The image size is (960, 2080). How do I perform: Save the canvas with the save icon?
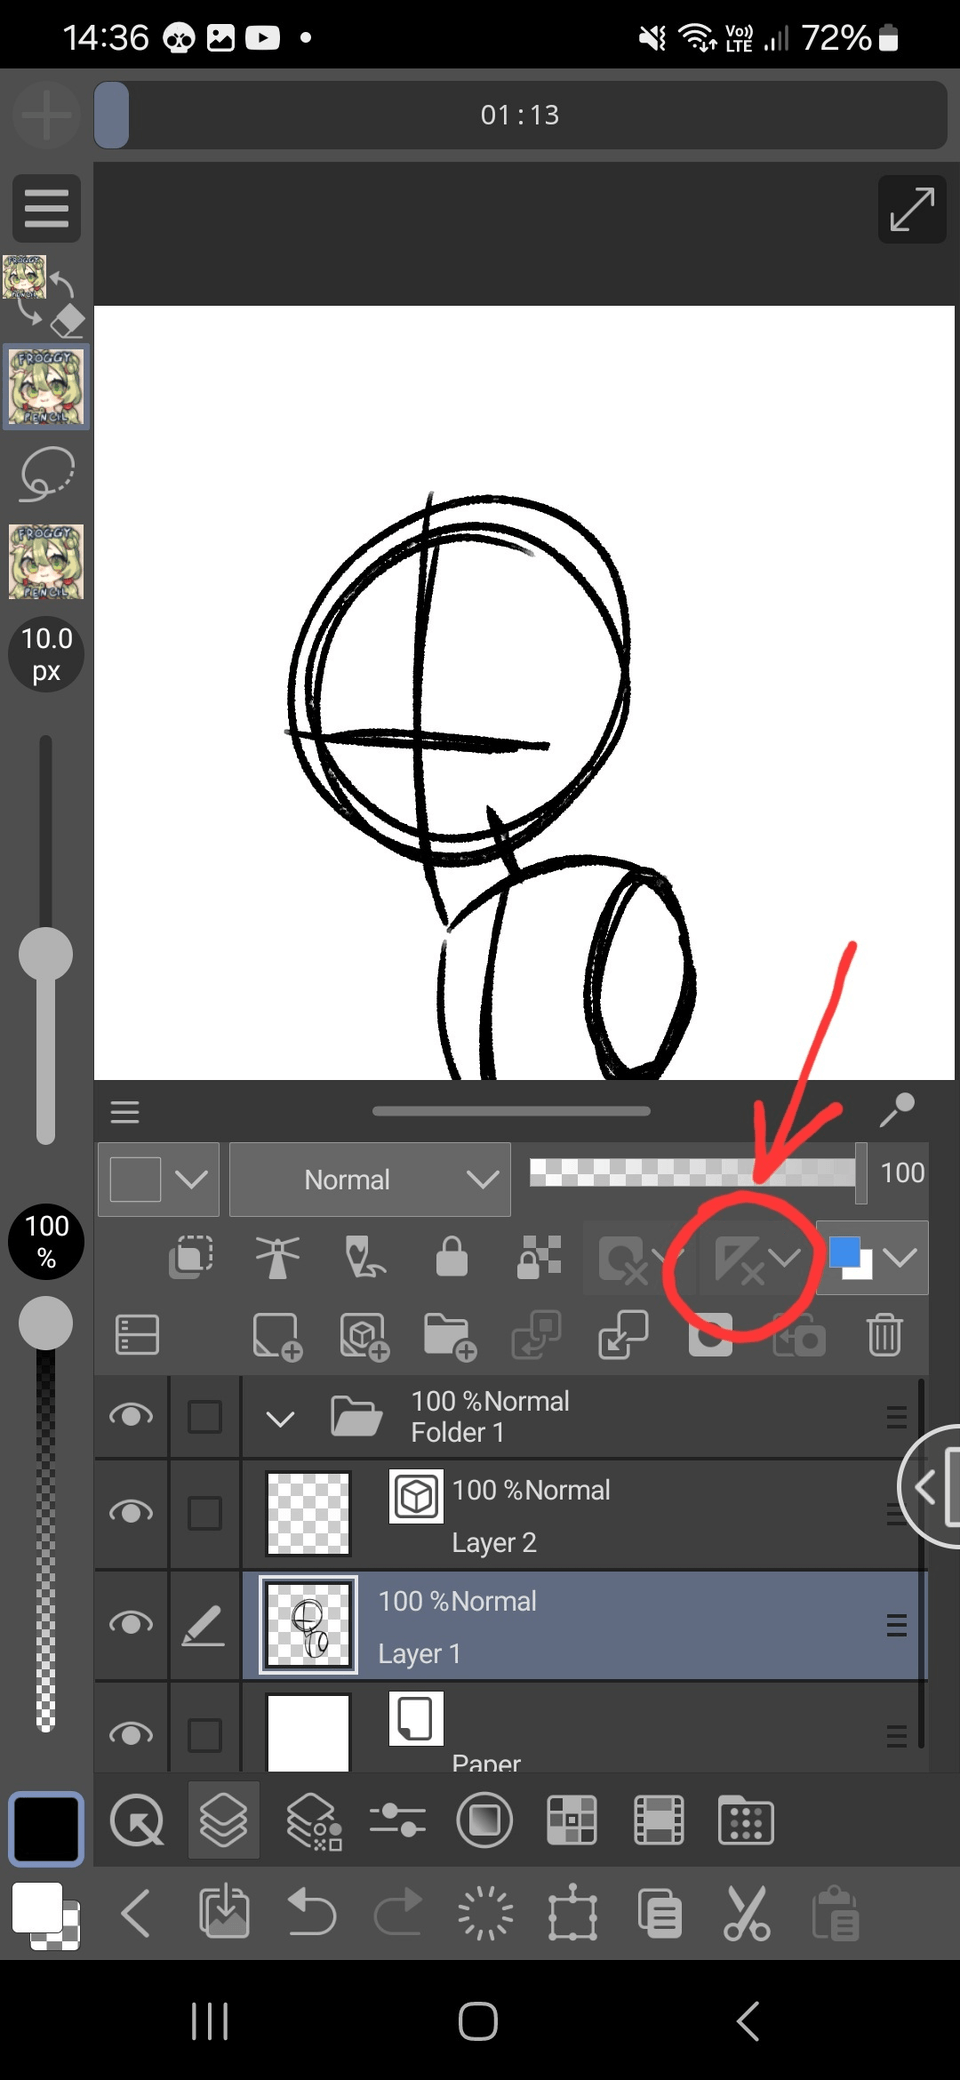pos(224,1911)
